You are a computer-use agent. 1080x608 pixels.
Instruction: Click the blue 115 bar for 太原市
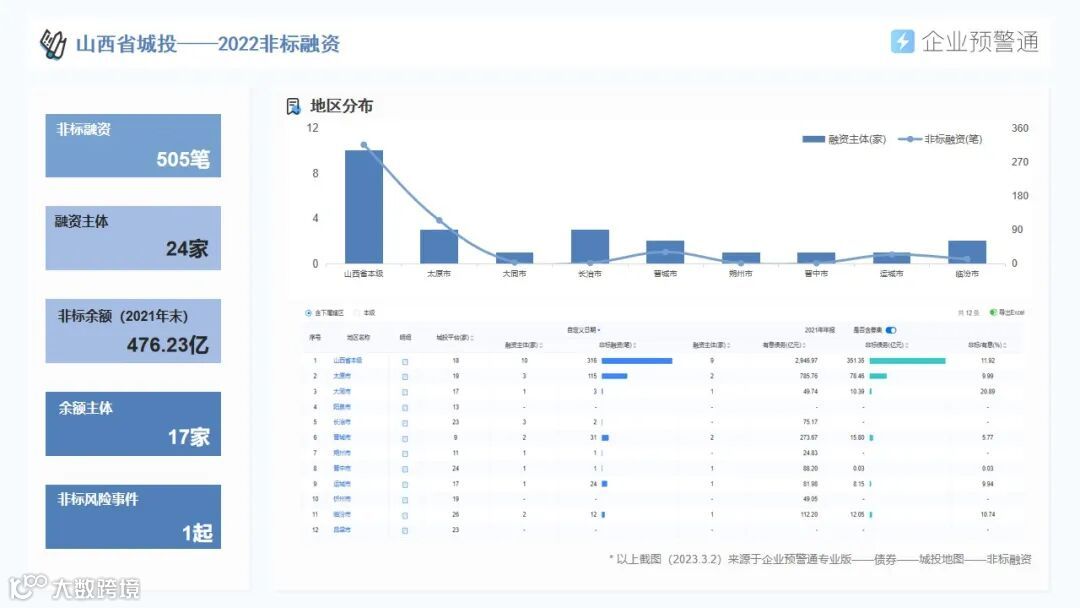(x=614, y=376)
